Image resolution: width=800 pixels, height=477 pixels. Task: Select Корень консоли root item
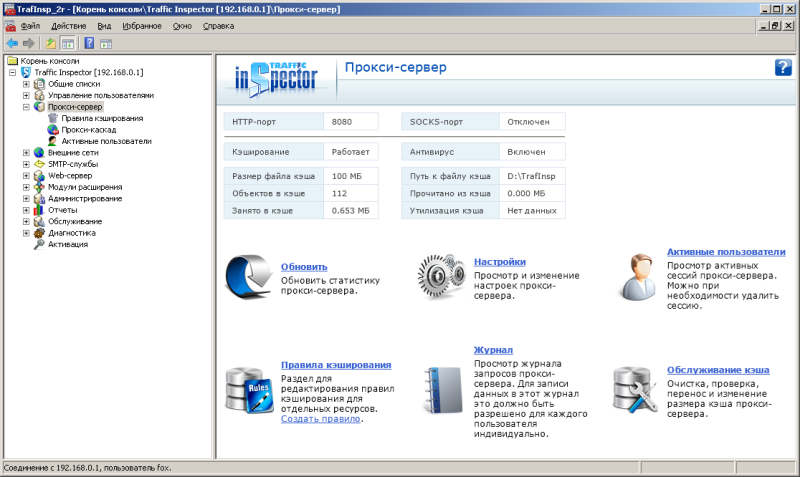click(49, 61)
